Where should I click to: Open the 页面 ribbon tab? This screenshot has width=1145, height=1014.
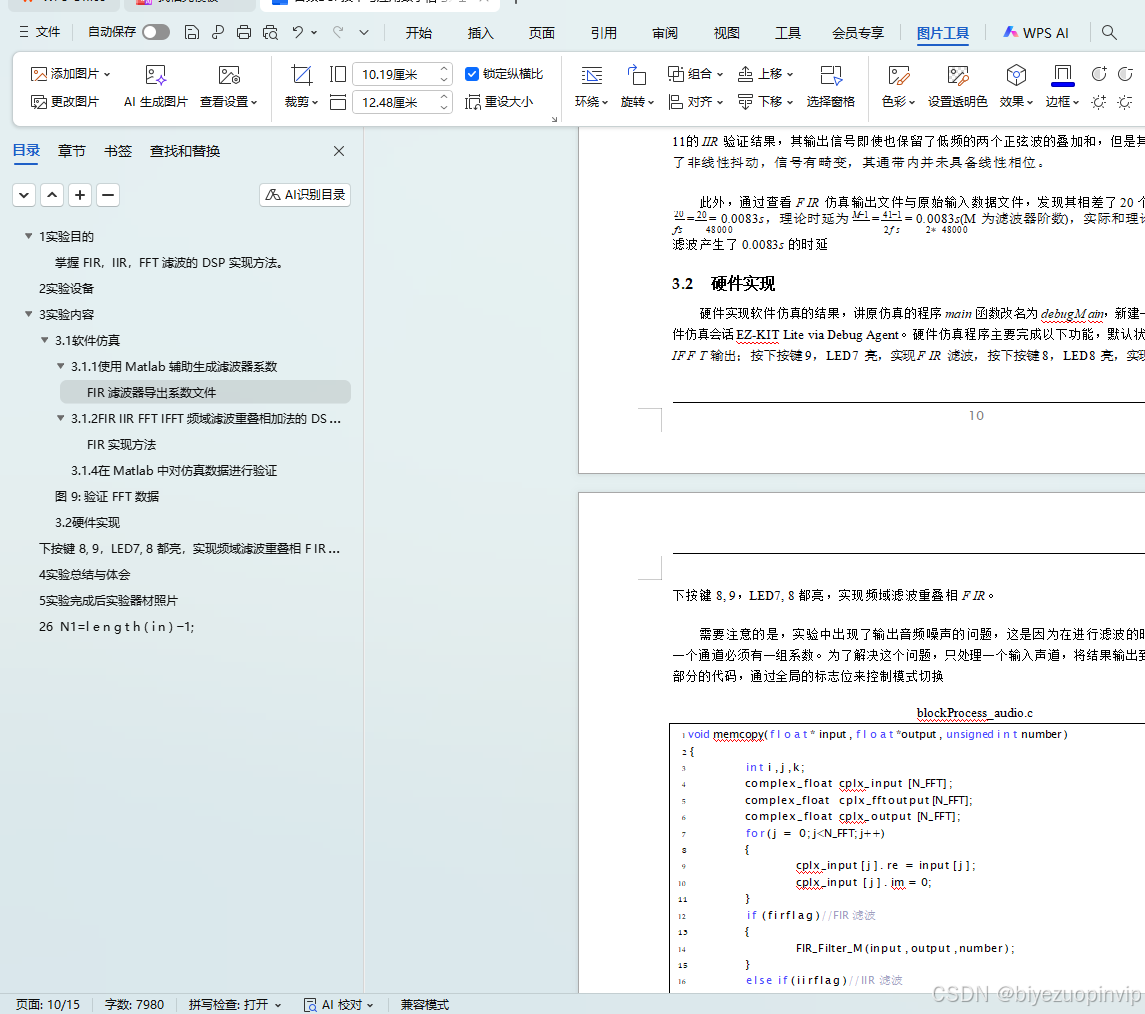(542, 33)
